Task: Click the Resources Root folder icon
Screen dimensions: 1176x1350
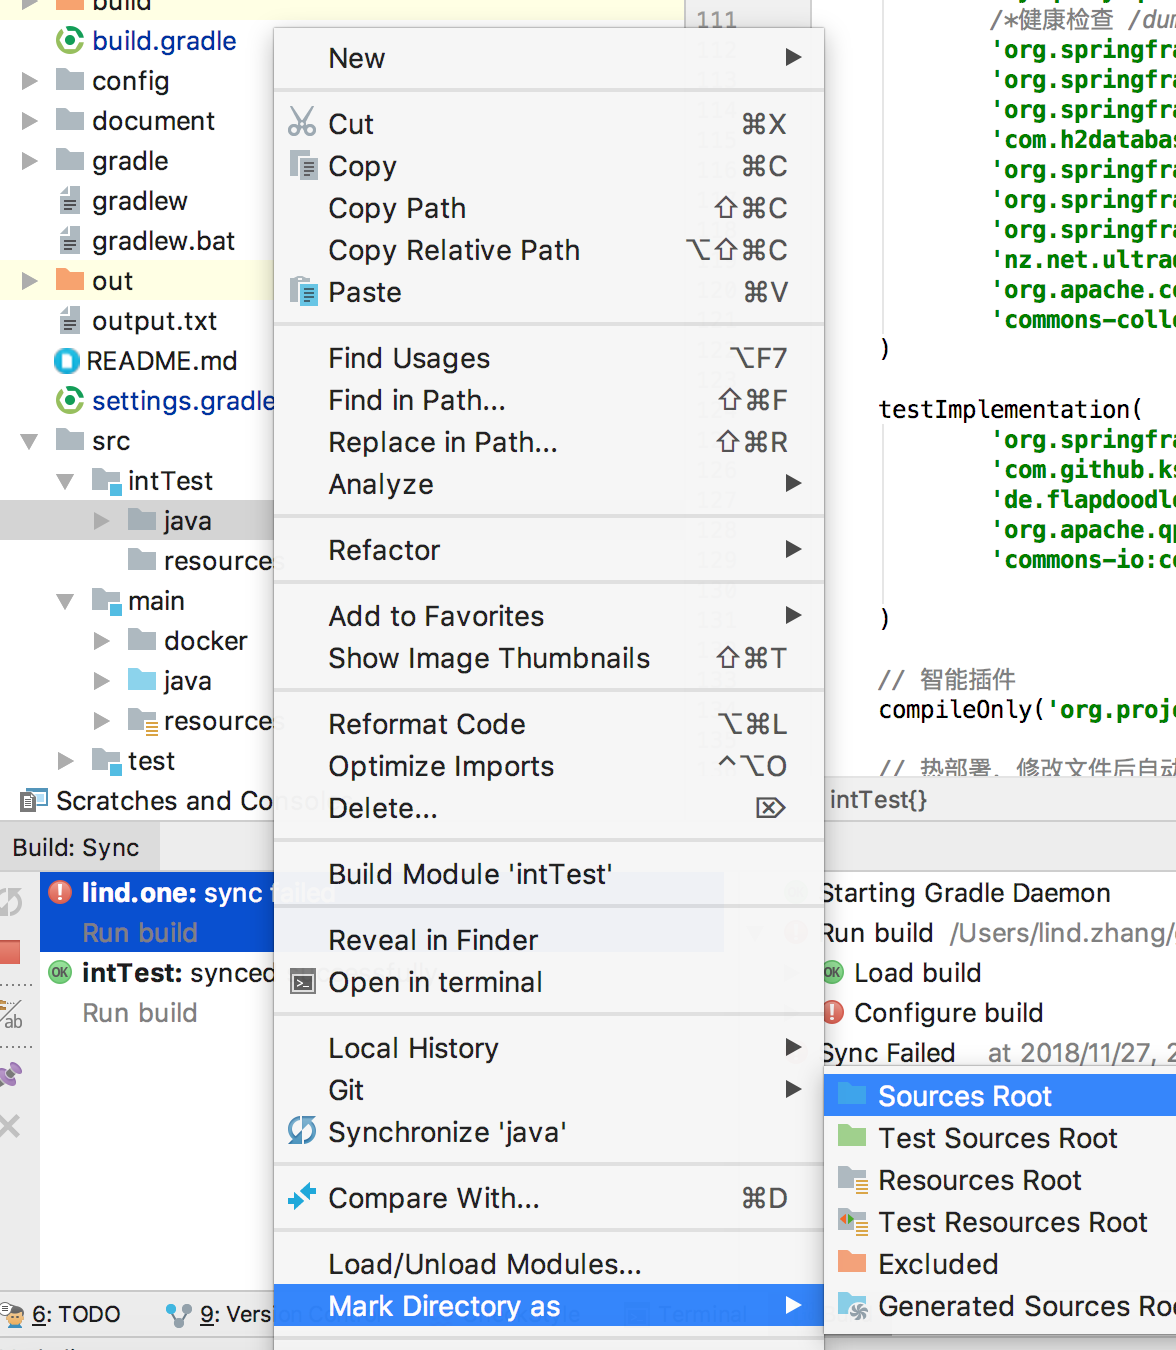Action: point(853,1180)
